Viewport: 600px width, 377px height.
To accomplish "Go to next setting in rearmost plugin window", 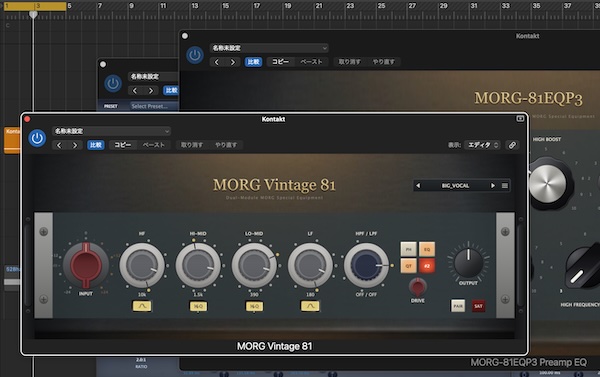I will 151,91.
